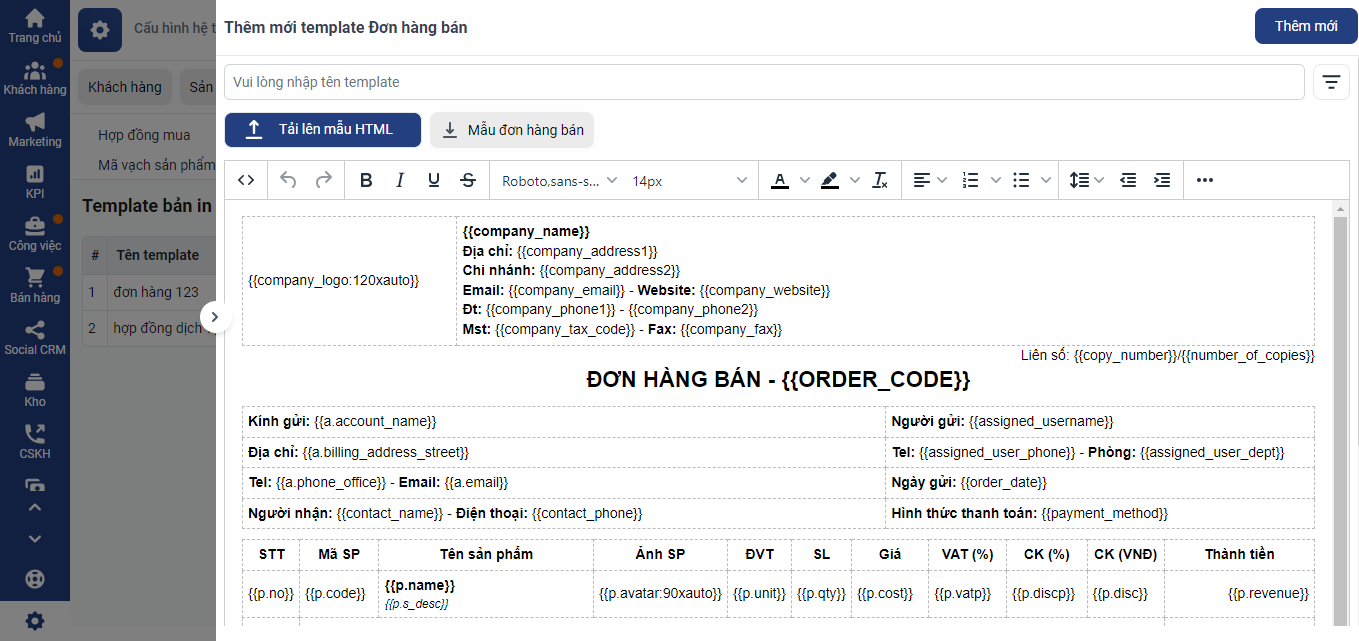
Task: Toggle italic formatting
Action: [x=400, y=180]
